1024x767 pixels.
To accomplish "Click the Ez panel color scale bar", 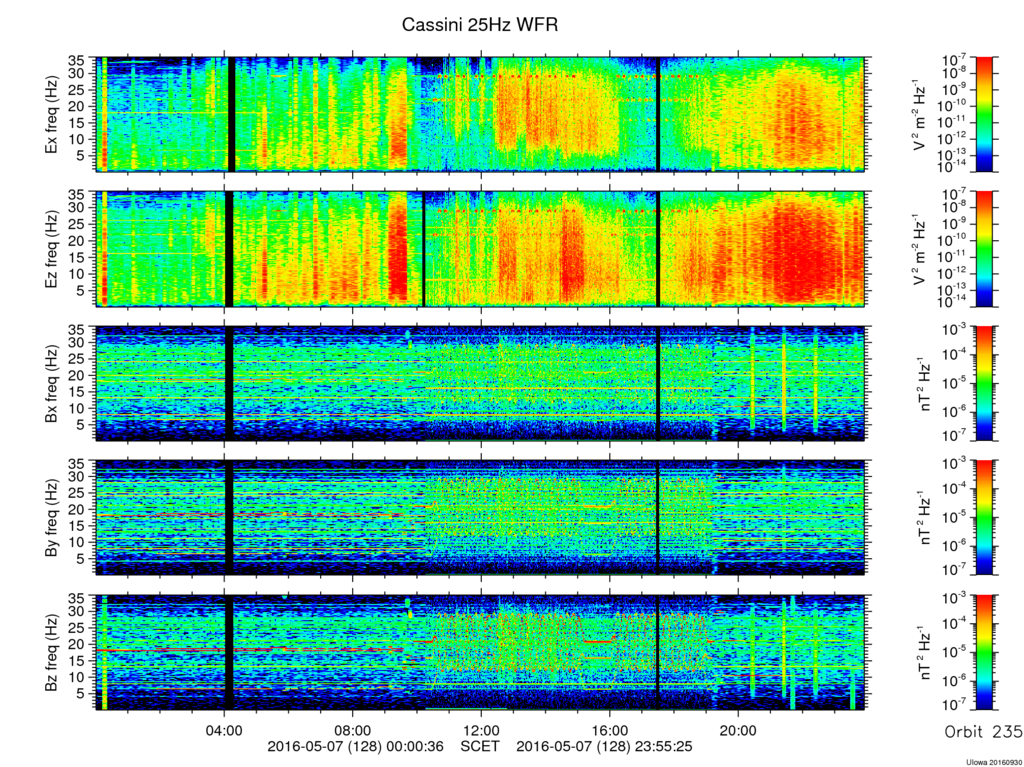I will (984, 249).
